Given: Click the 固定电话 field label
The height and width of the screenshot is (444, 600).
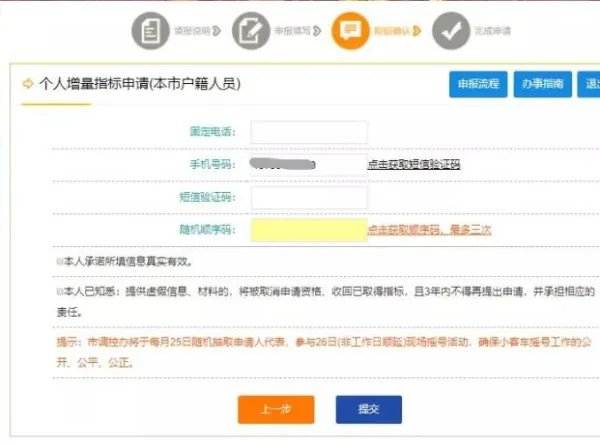Looking at the screenshot, I should pos(213,132).
